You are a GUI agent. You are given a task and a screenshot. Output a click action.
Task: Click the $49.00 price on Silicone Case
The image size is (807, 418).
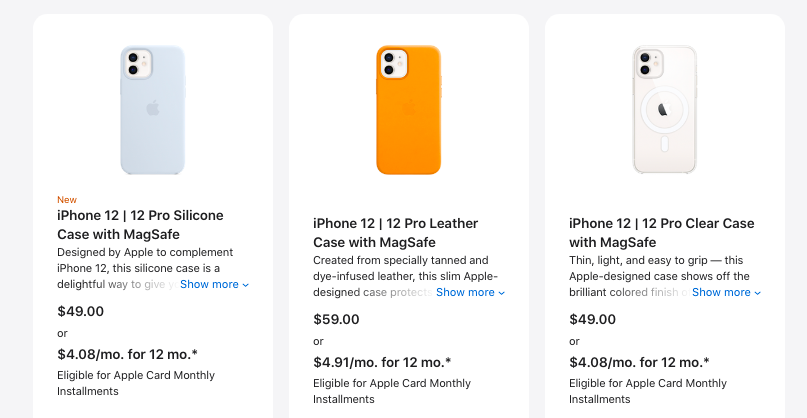point(80,311)
